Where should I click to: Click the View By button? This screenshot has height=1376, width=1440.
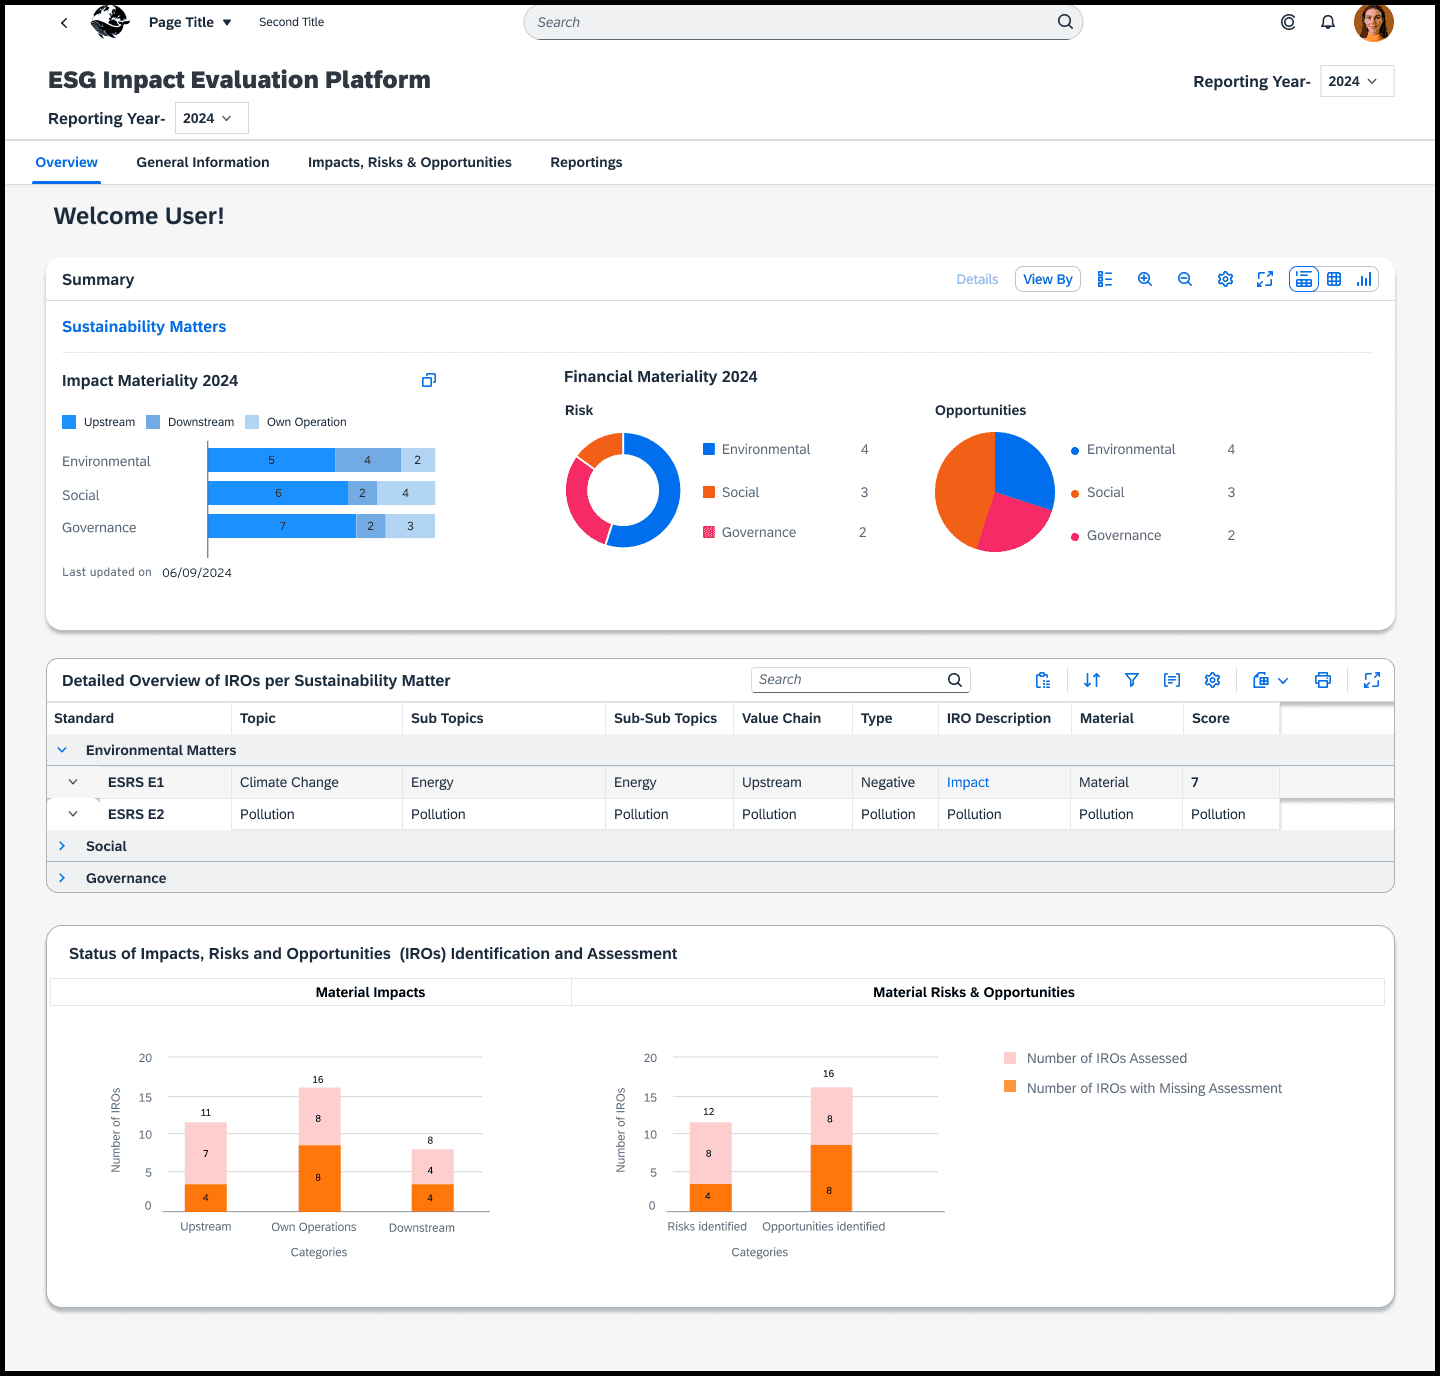click(1048, 279)
